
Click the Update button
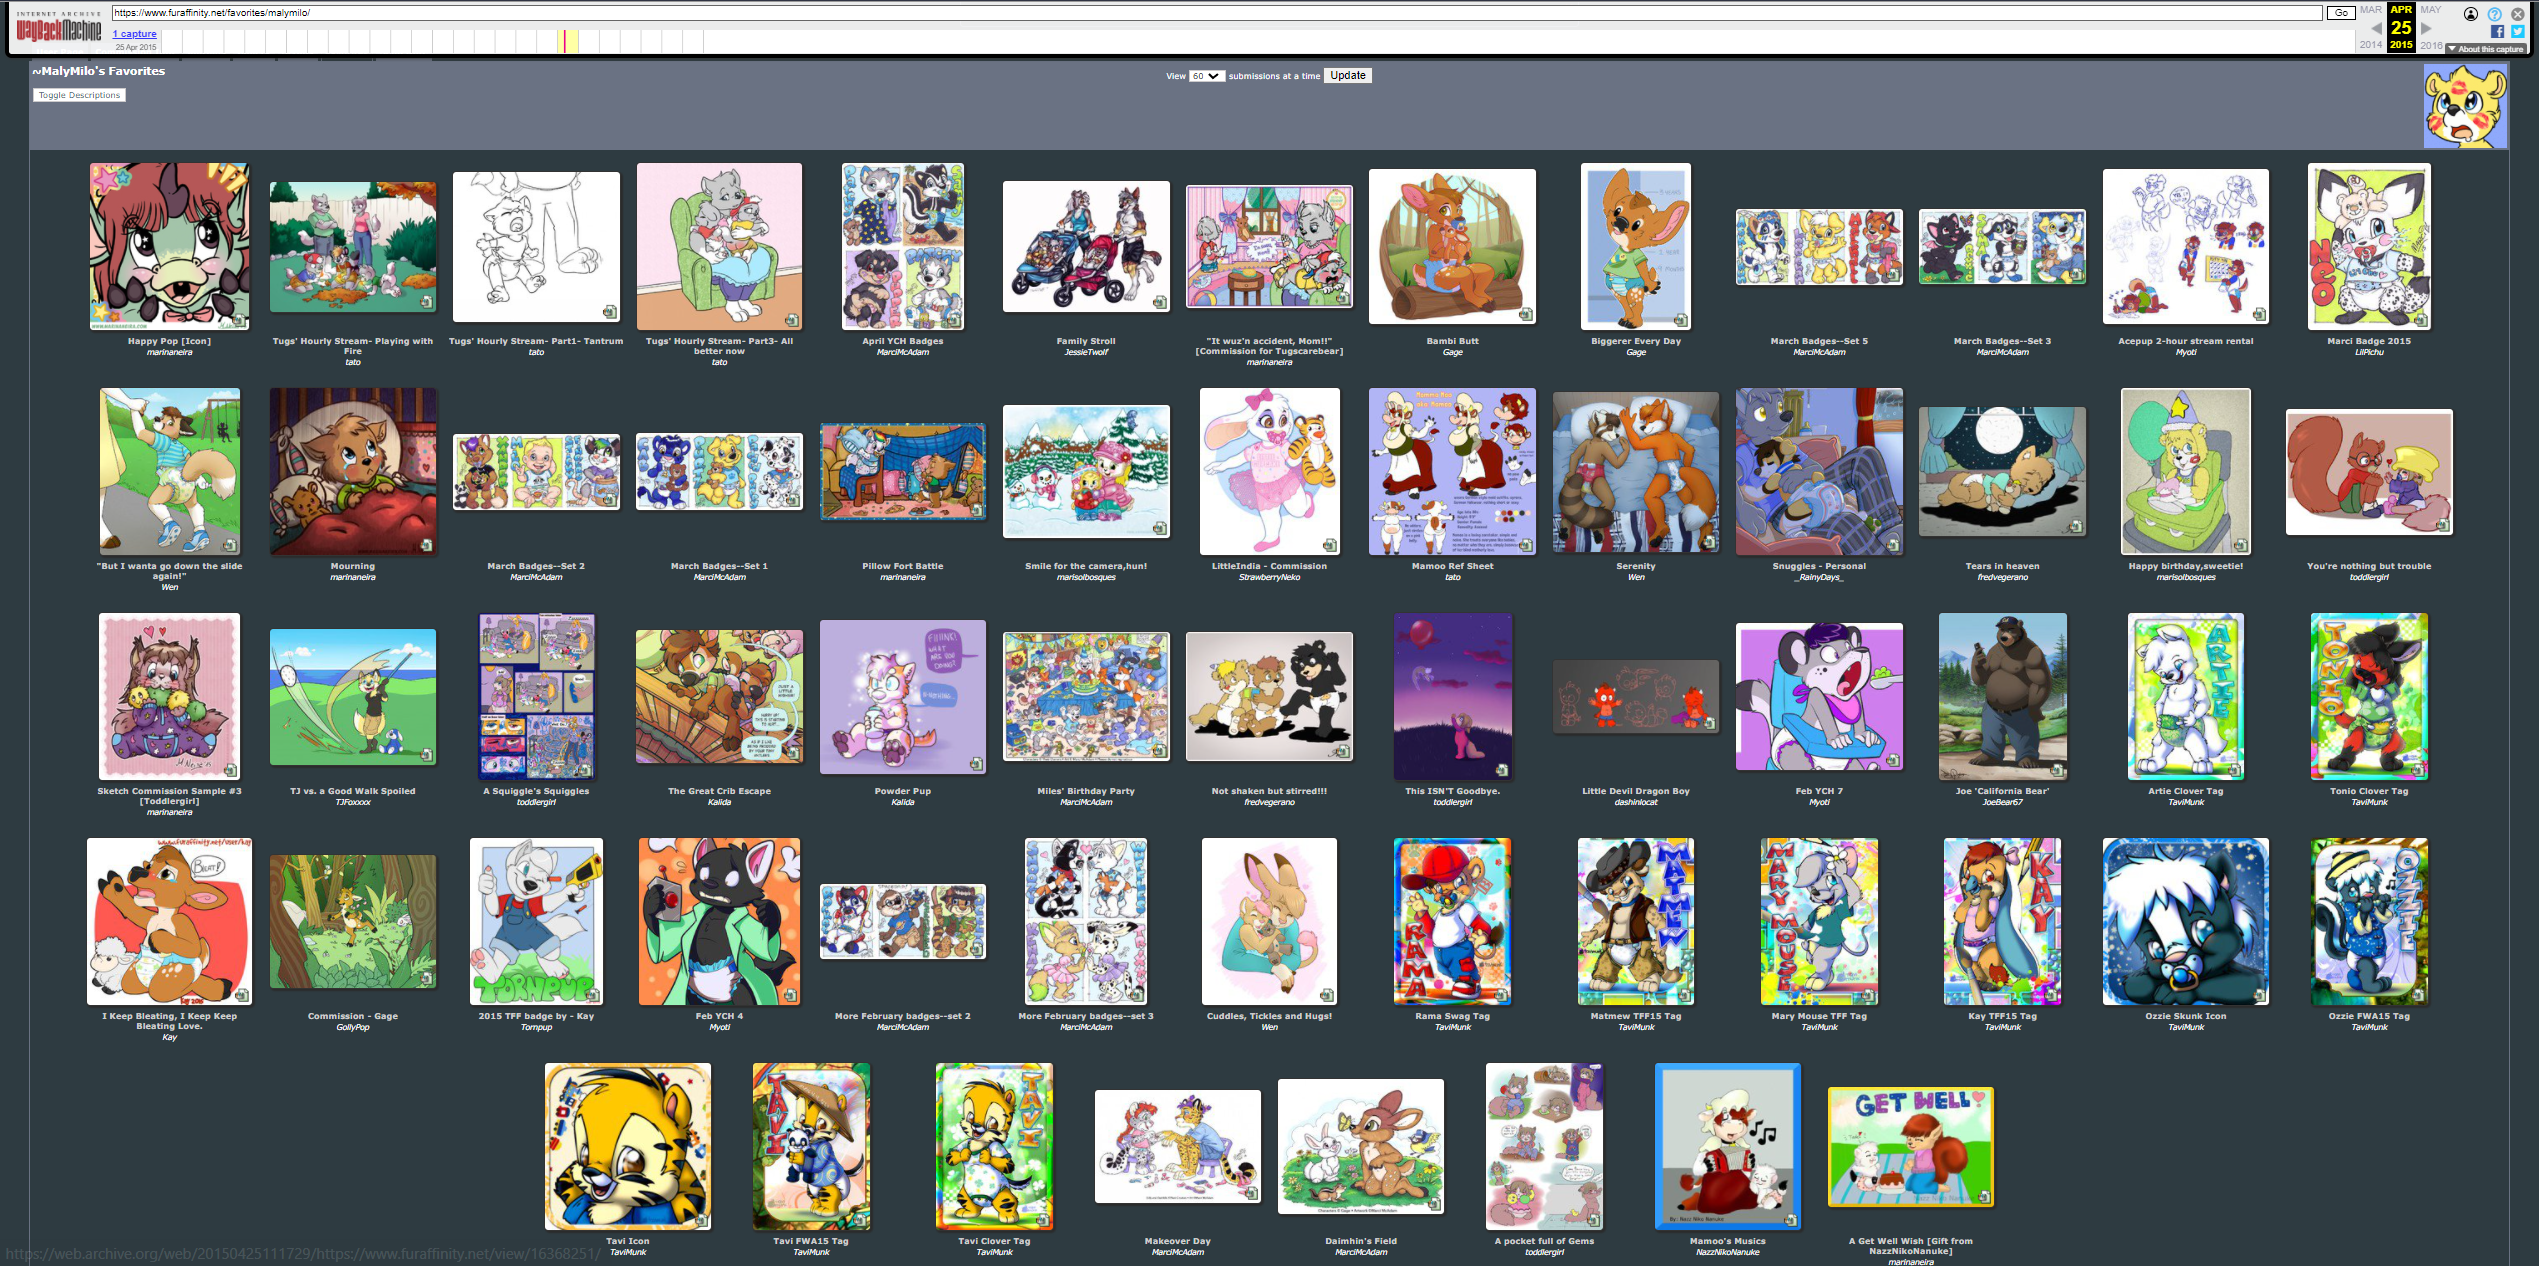1347,76
